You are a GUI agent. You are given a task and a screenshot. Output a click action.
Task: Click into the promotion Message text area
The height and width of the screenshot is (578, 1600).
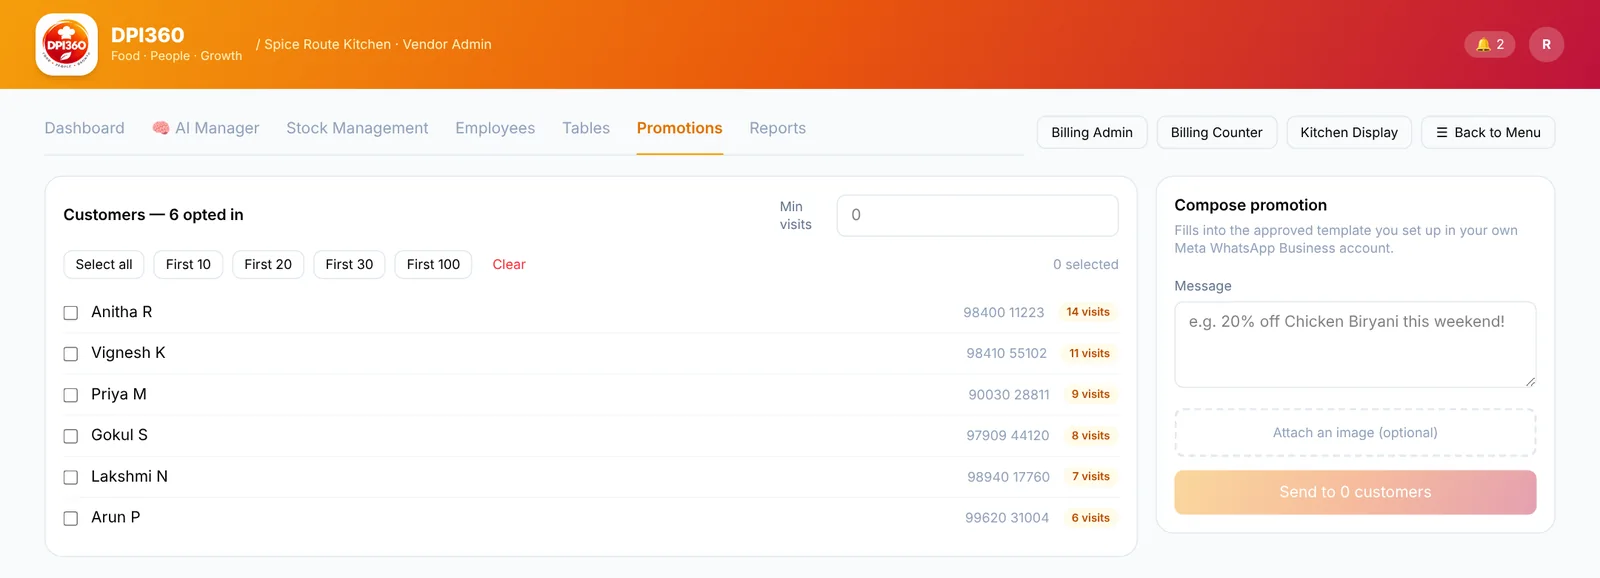pos(1355,344)
